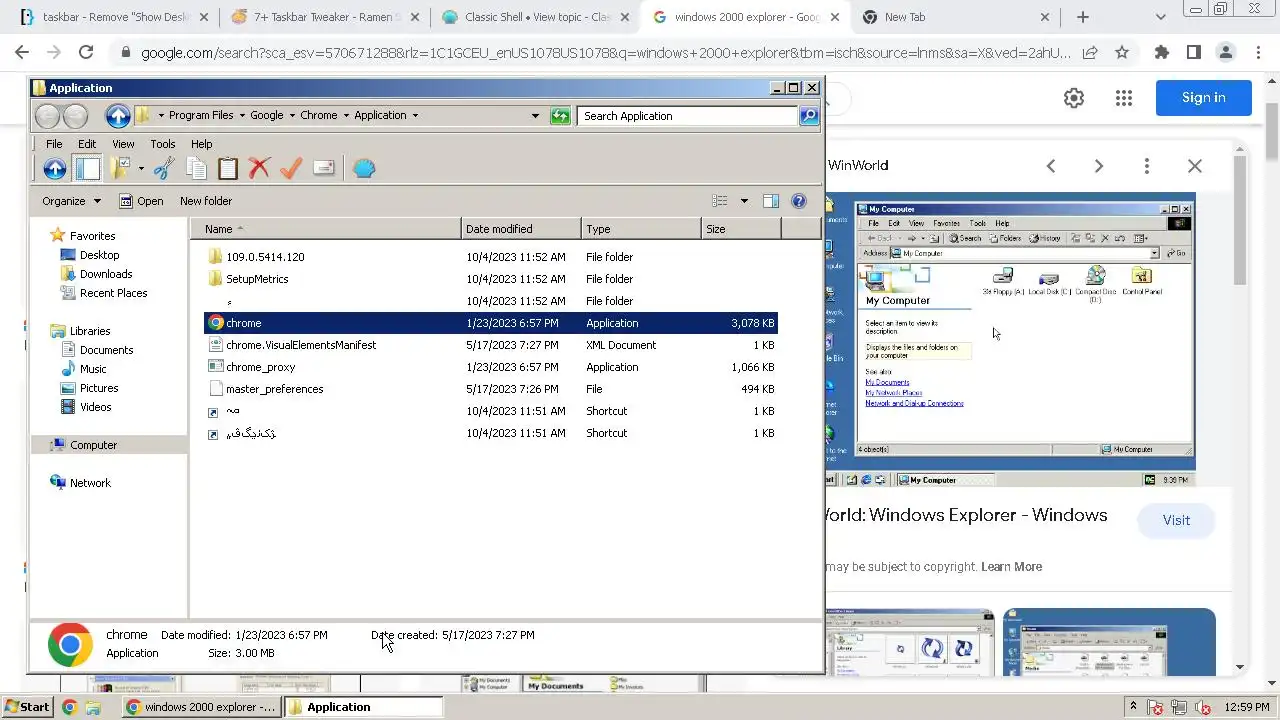Click Classic Shell Up toolbar button

pyautogui.click(x=54, y=169)
